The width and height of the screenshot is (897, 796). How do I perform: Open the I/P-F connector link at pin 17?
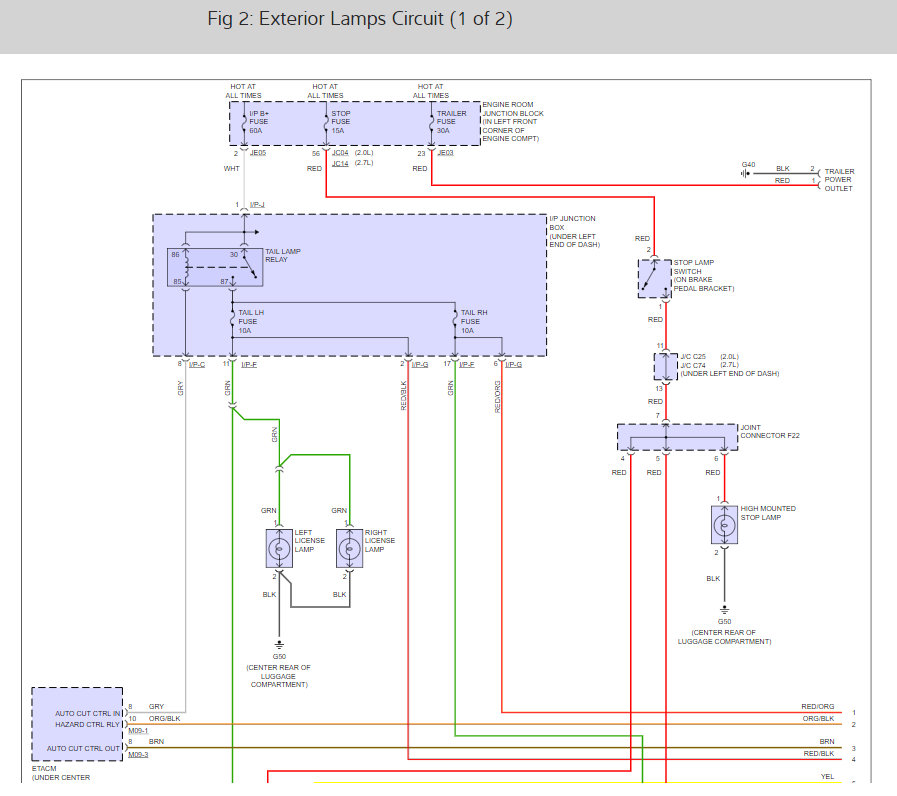click(466, 365)
